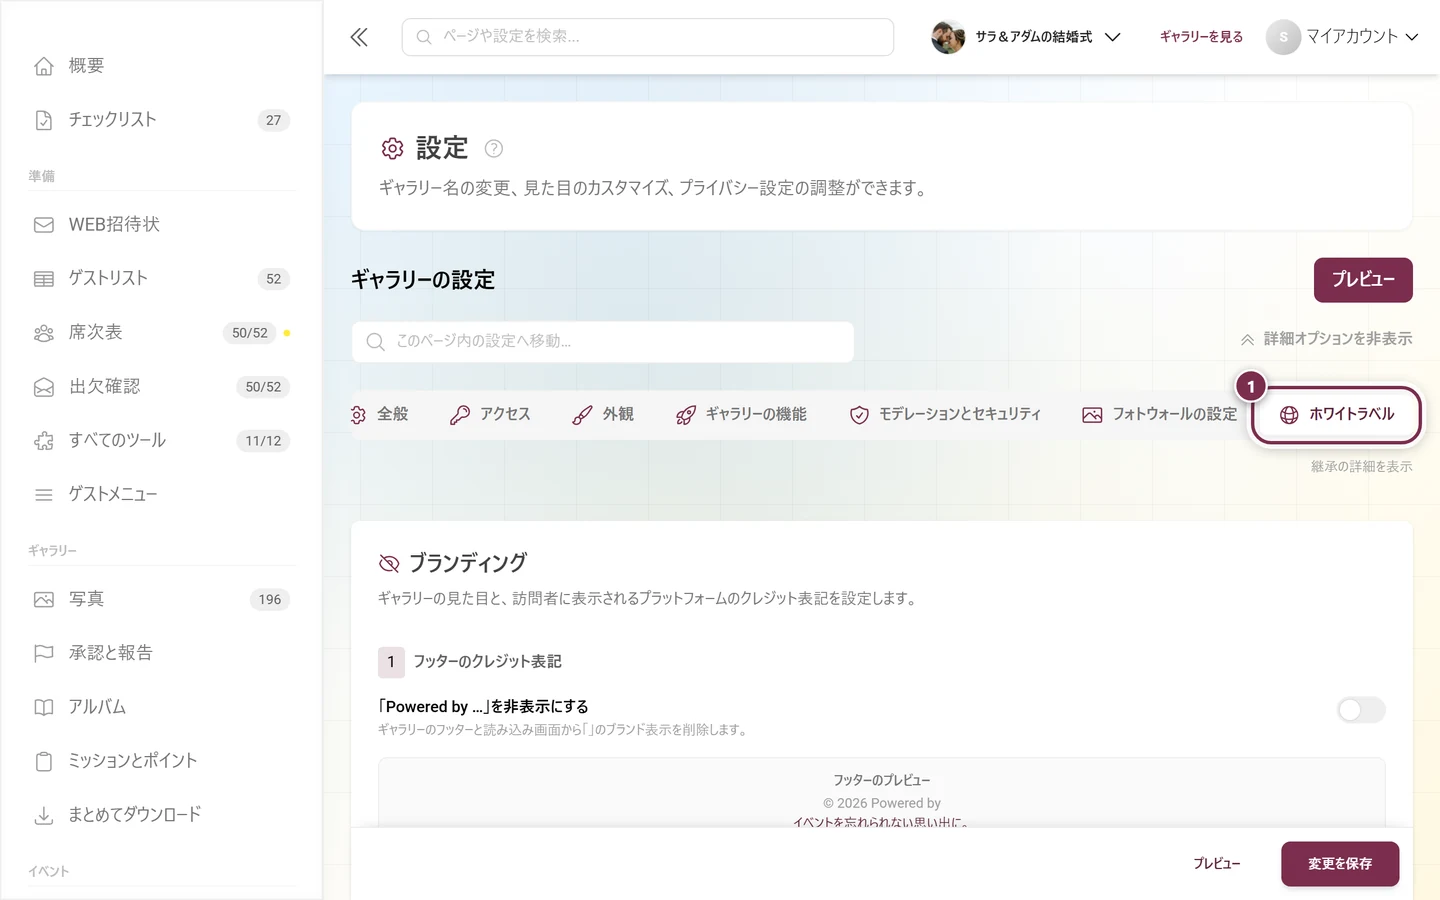Collapse sidebar with double chevron icon

[359, 37]
